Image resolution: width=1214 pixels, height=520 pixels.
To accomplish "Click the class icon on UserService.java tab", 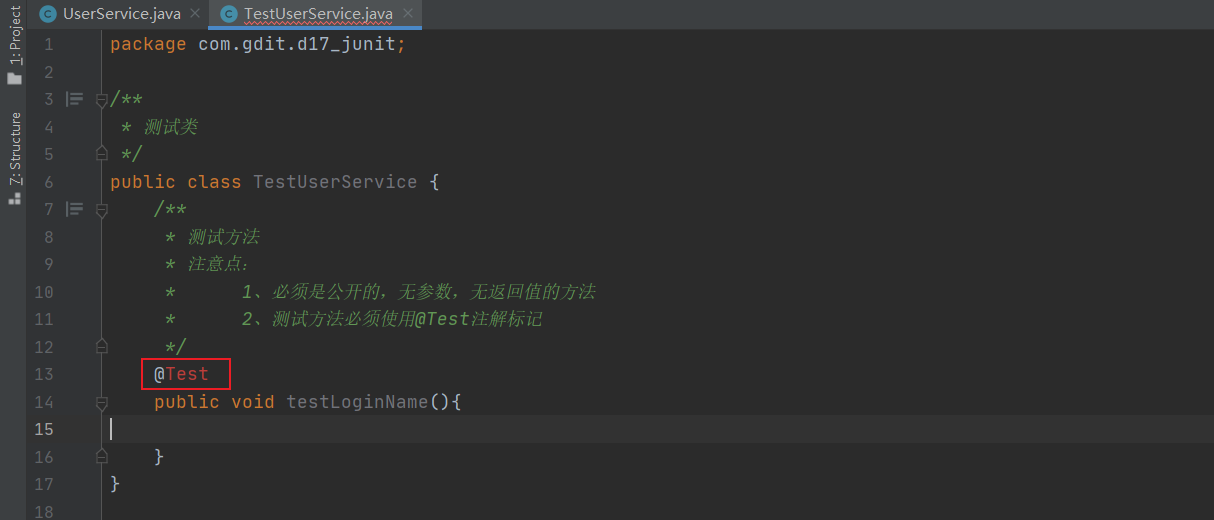I will pos(47,13).
